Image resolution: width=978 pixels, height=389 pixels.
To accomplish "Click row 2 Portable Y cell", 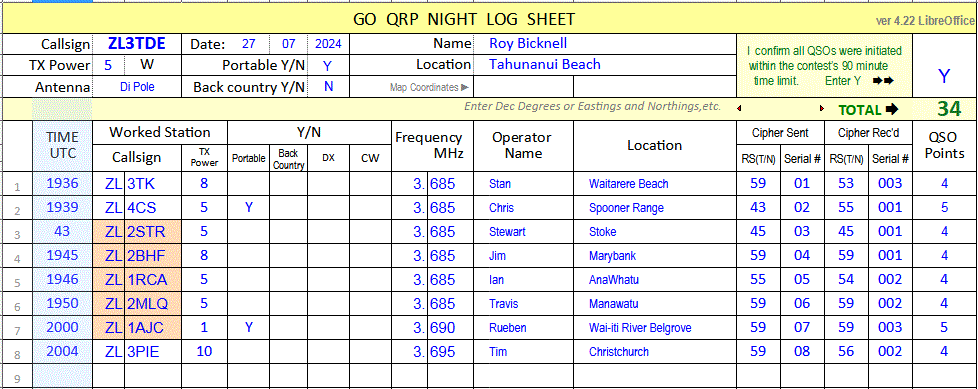I will [248, 208].
